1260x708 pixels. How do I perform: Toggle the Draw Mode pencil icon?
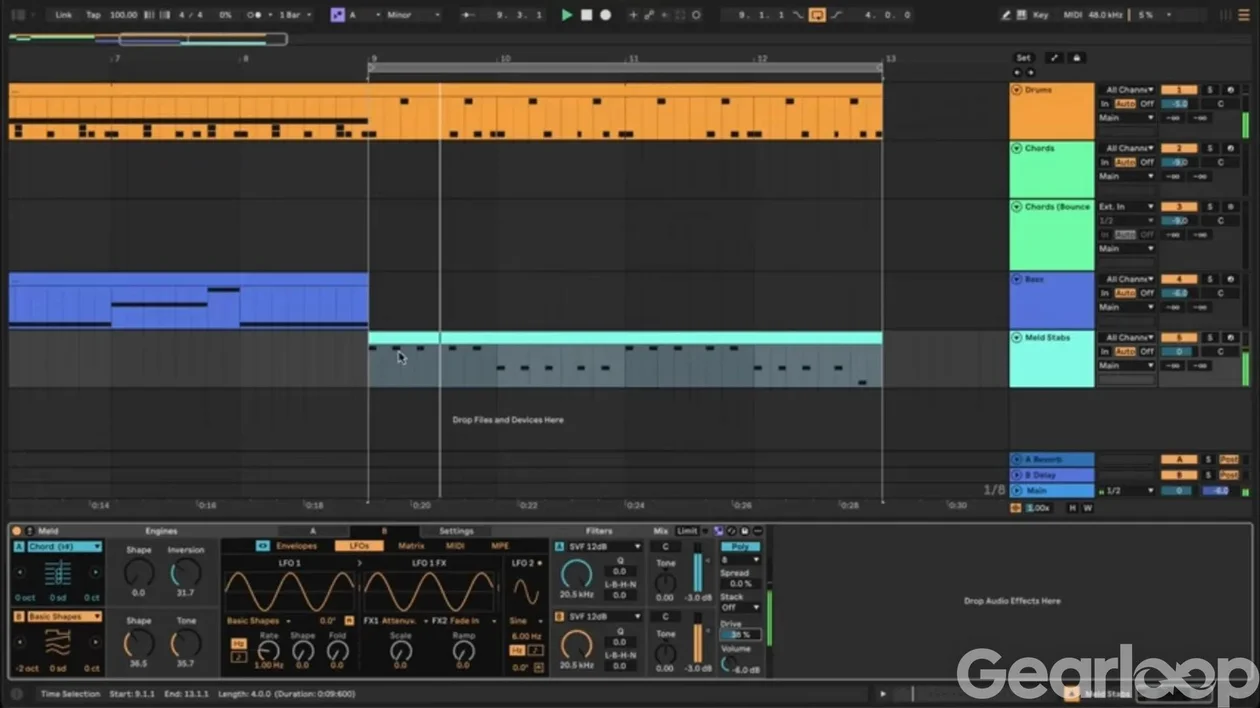(x=1005, y=15)
